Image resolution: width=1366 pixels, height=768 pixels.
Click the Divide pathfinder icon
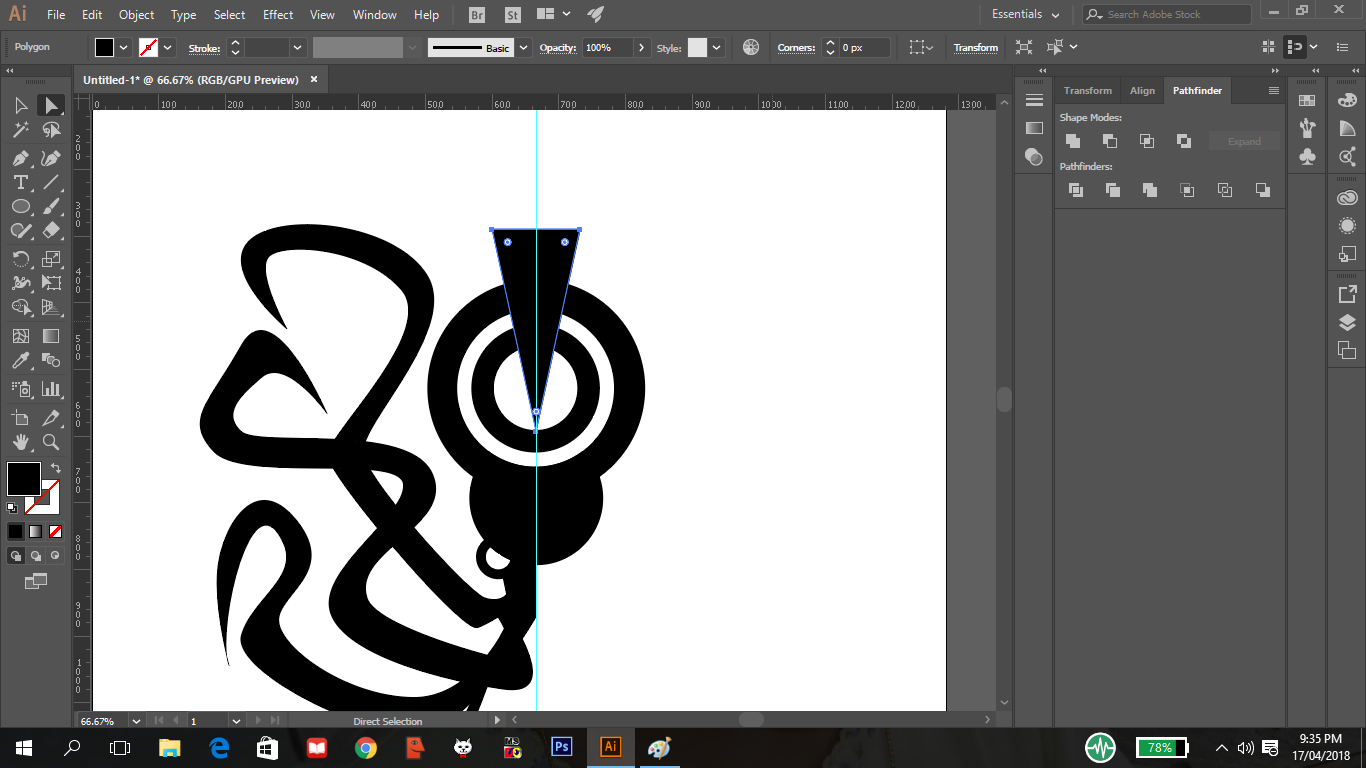[x=1076, y=190]
